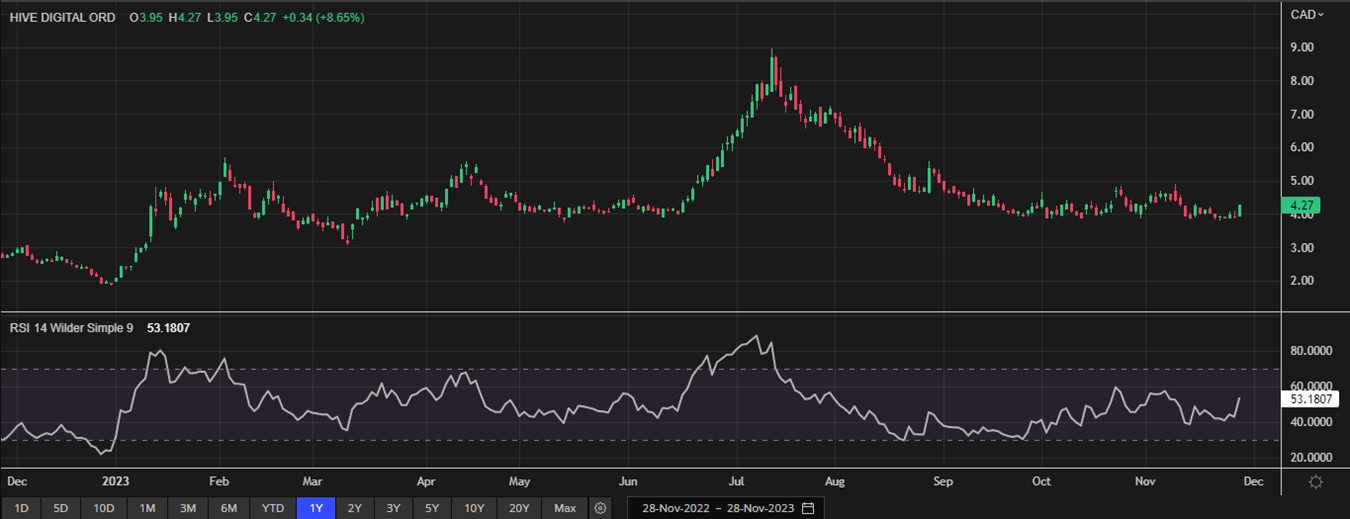Click the calendar icon in date range box
This screenshot has width=1350, height=519.
(807, 508)
